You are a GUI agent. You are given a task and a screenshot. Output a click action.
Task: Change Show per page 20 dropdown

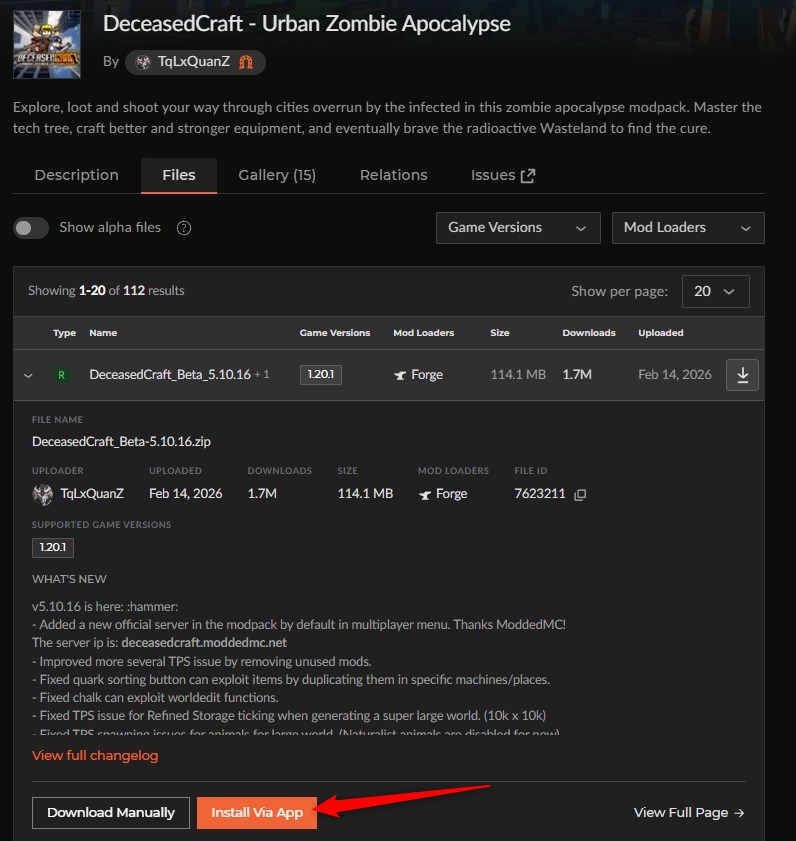[716, 291]
